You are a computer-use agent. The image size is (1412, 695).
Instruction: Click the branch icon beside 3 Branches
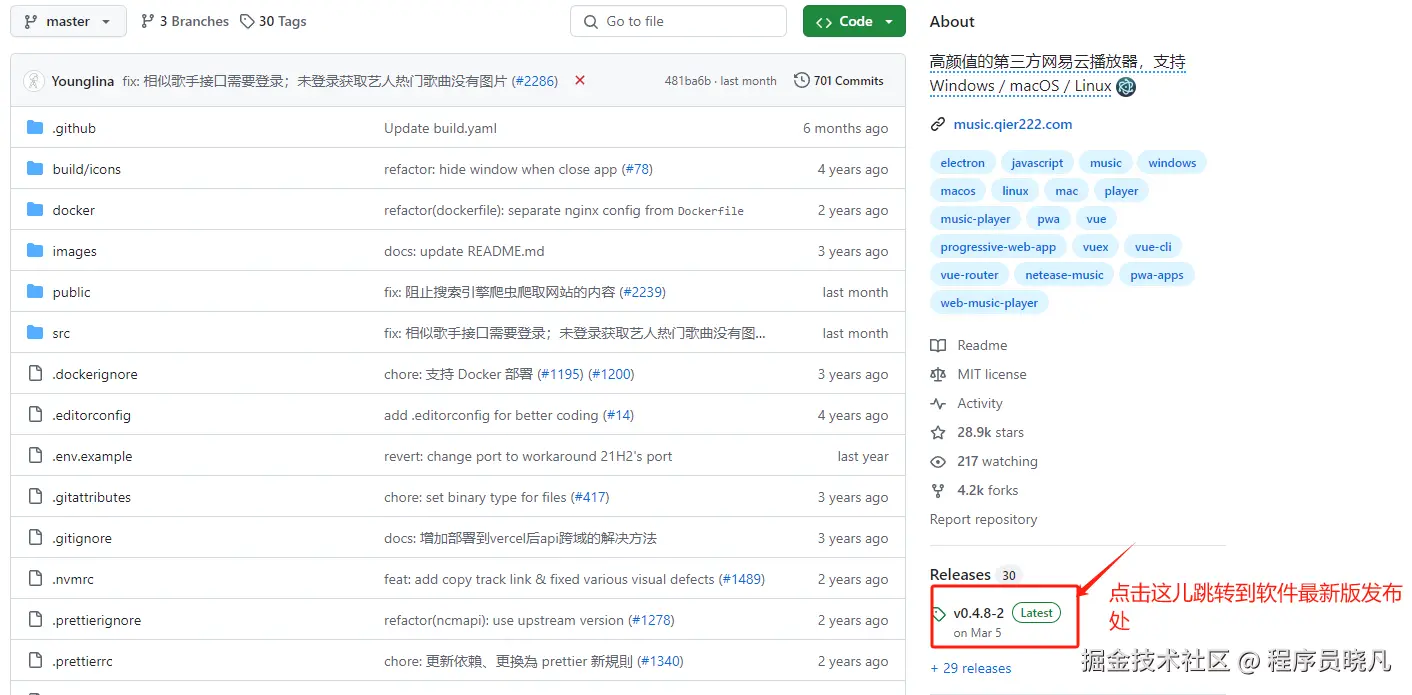click(x=148, y=21)
